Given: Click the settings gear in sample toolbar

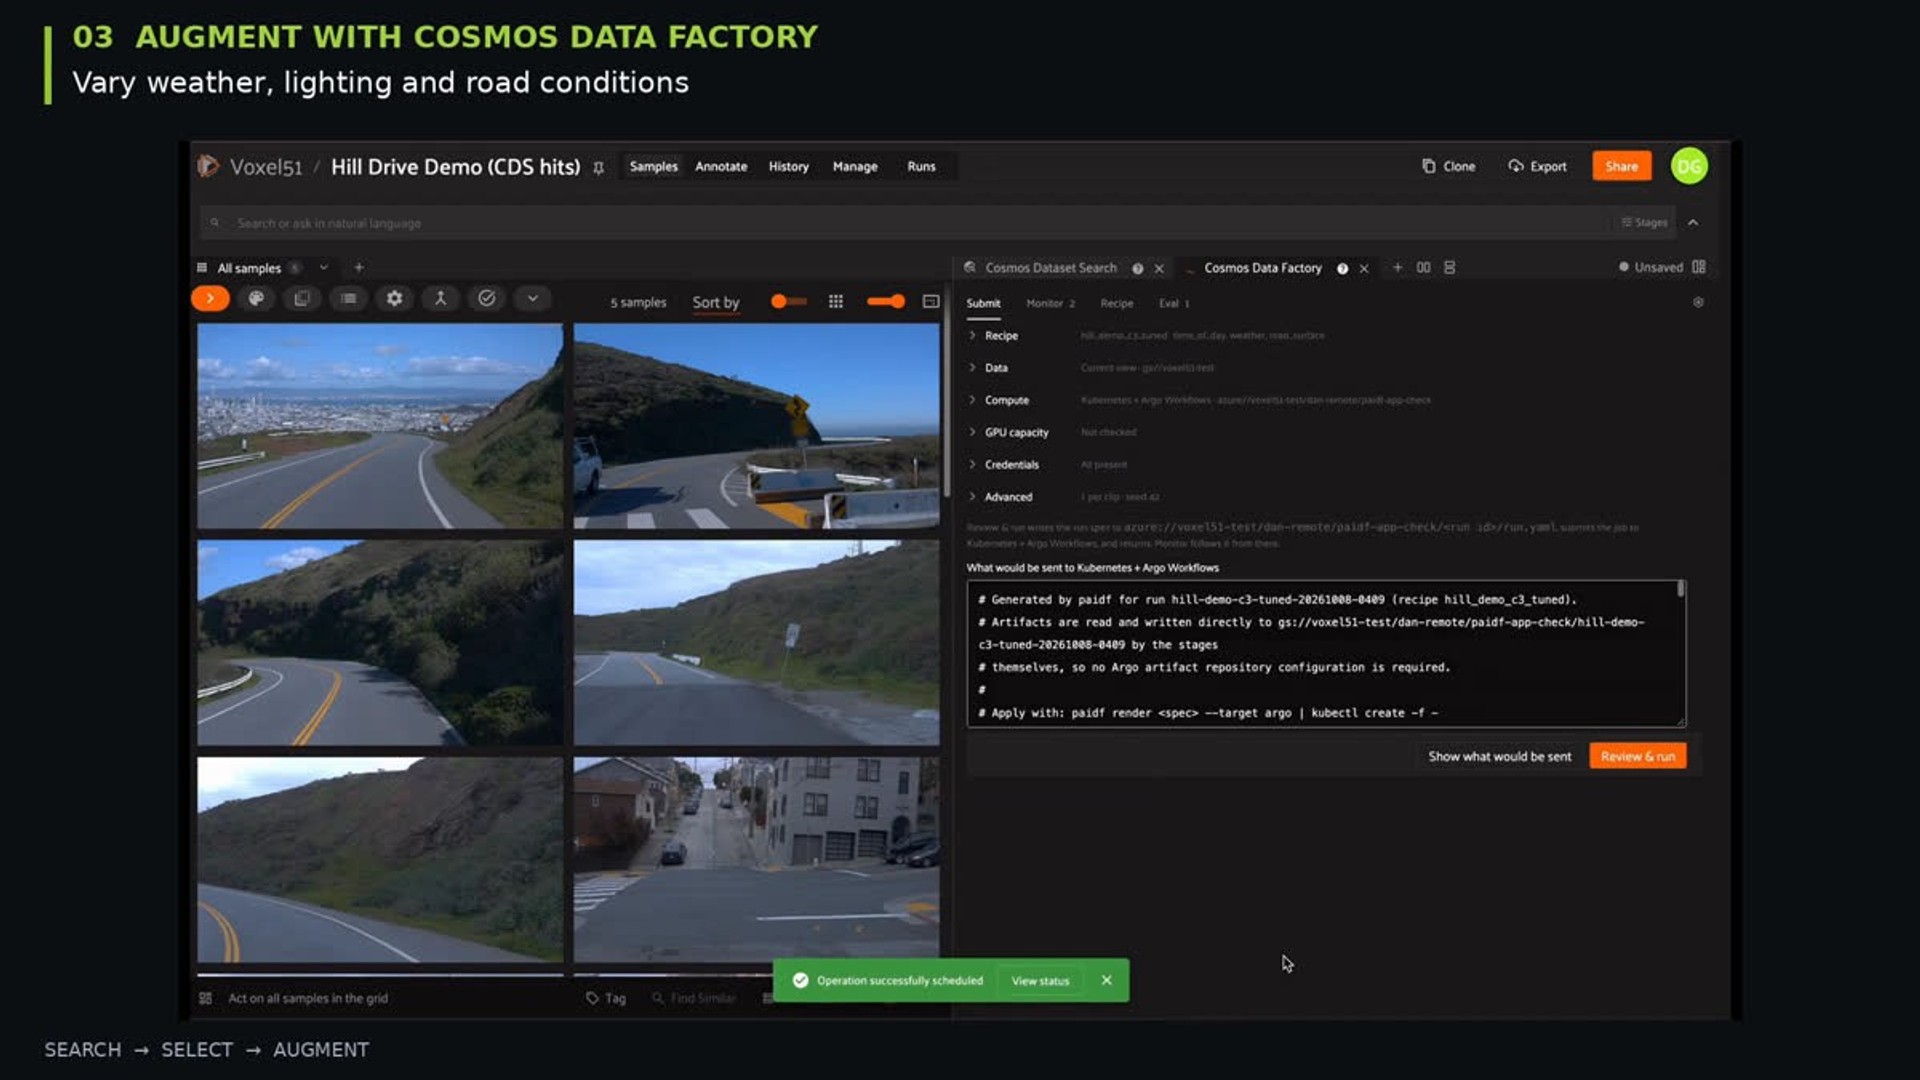Looking at the screenshot, I should pos(394,298).
